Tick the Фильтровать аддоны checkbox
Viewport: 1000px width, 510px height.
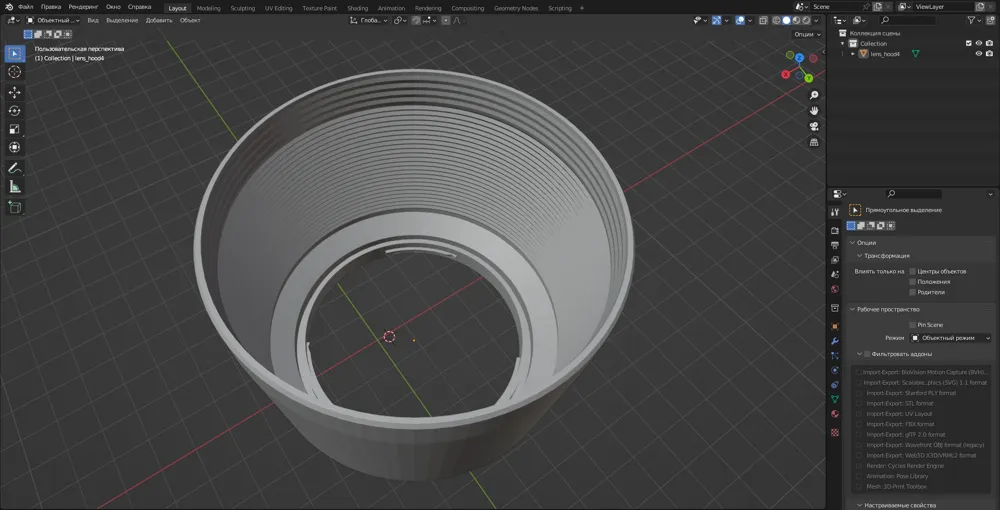867,354
